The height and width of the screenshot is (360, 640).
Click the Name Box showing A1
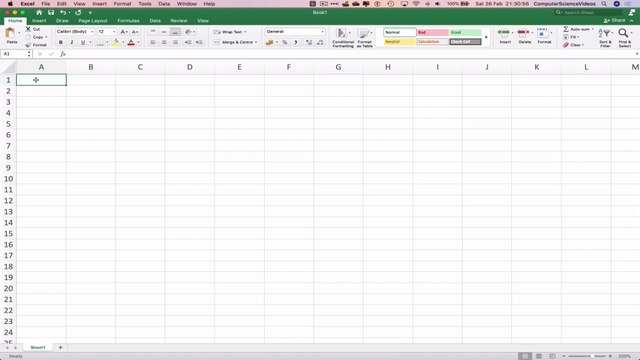(x=16, y=54)
